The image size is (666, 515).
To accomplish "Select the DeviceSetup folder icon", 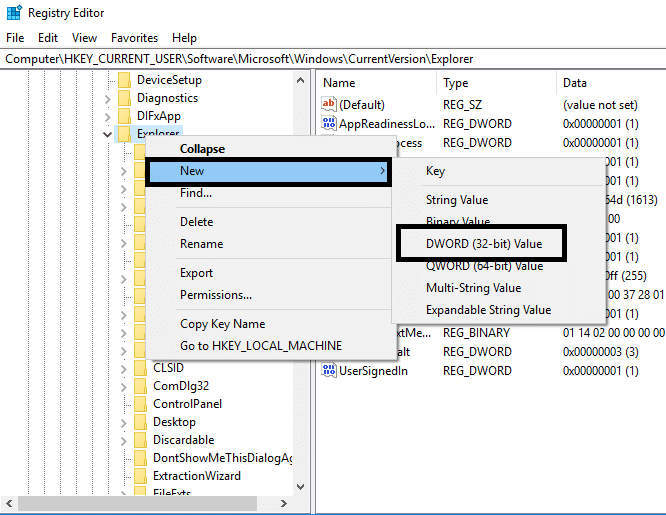I will pyautogui.click(x=124, y=80).
